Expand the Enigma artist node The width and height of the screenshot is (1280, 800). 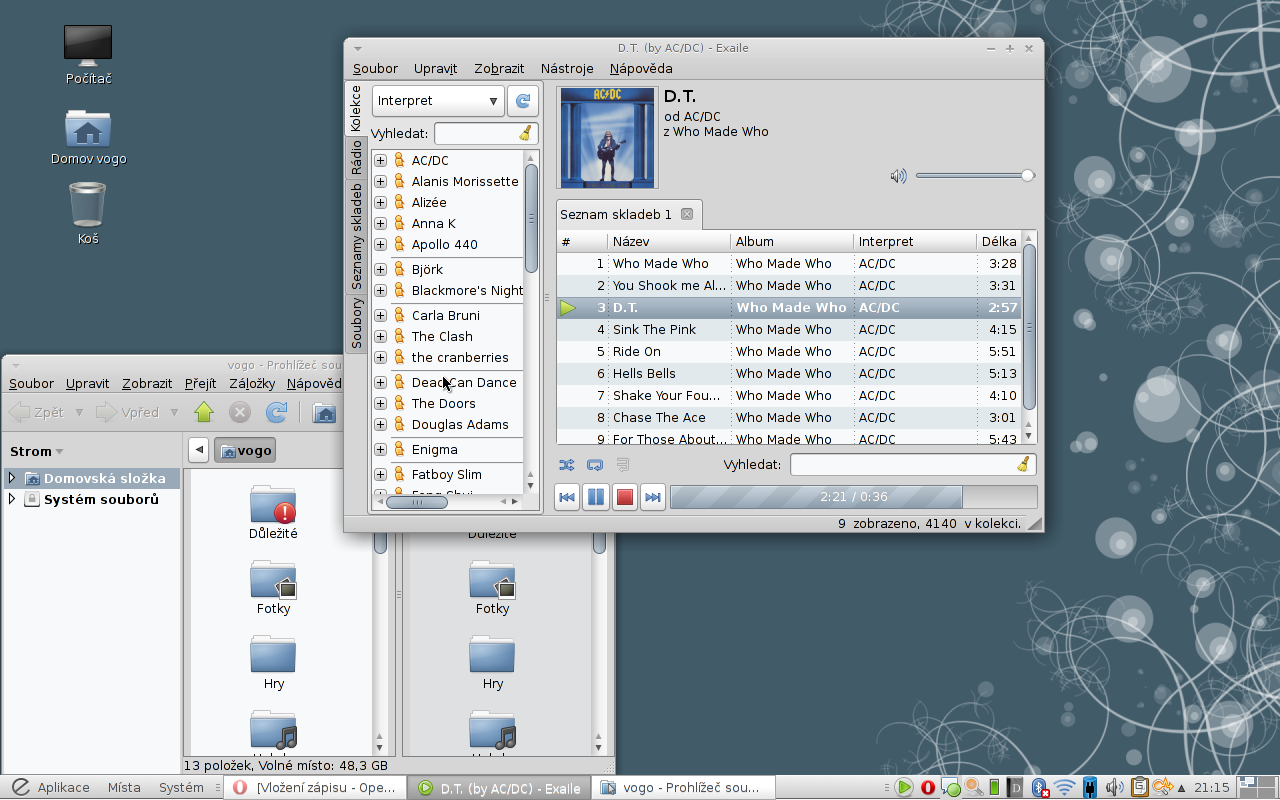click(381, 450)
